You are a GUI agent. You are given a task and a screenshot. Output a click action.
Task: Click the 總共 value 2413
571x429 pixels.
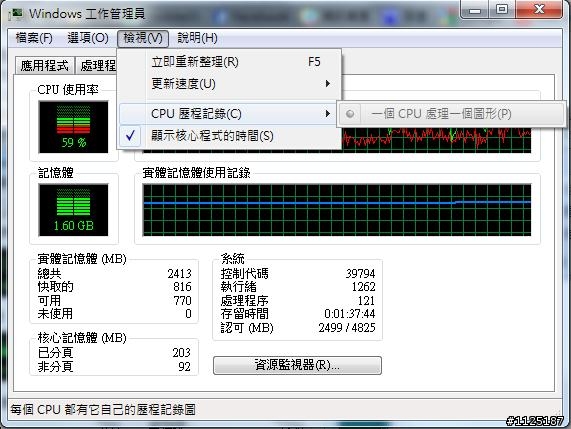click(x=179, y=273)
